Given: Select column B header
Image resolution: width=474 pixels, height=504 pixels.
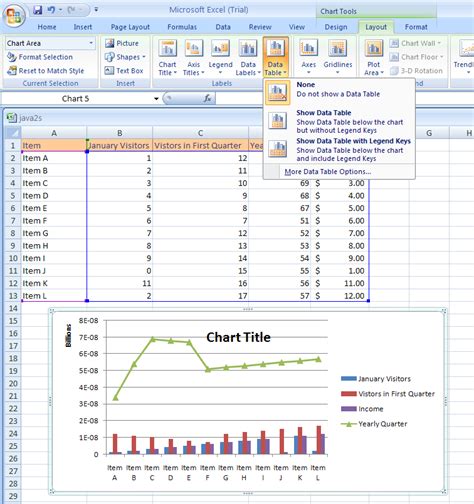Looking at the screenshot, I should (x=120, y=133).
